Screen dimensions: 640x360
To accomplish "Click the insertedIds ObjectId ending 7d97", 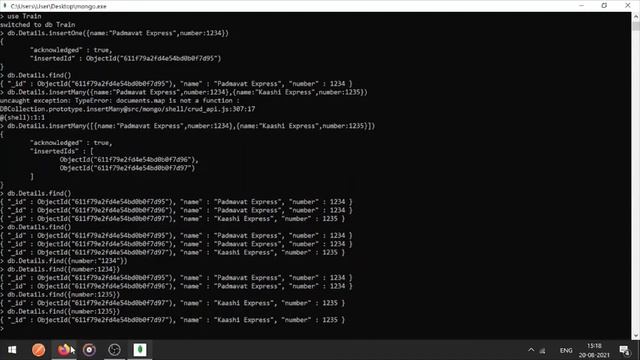I will tap(127, 168).
